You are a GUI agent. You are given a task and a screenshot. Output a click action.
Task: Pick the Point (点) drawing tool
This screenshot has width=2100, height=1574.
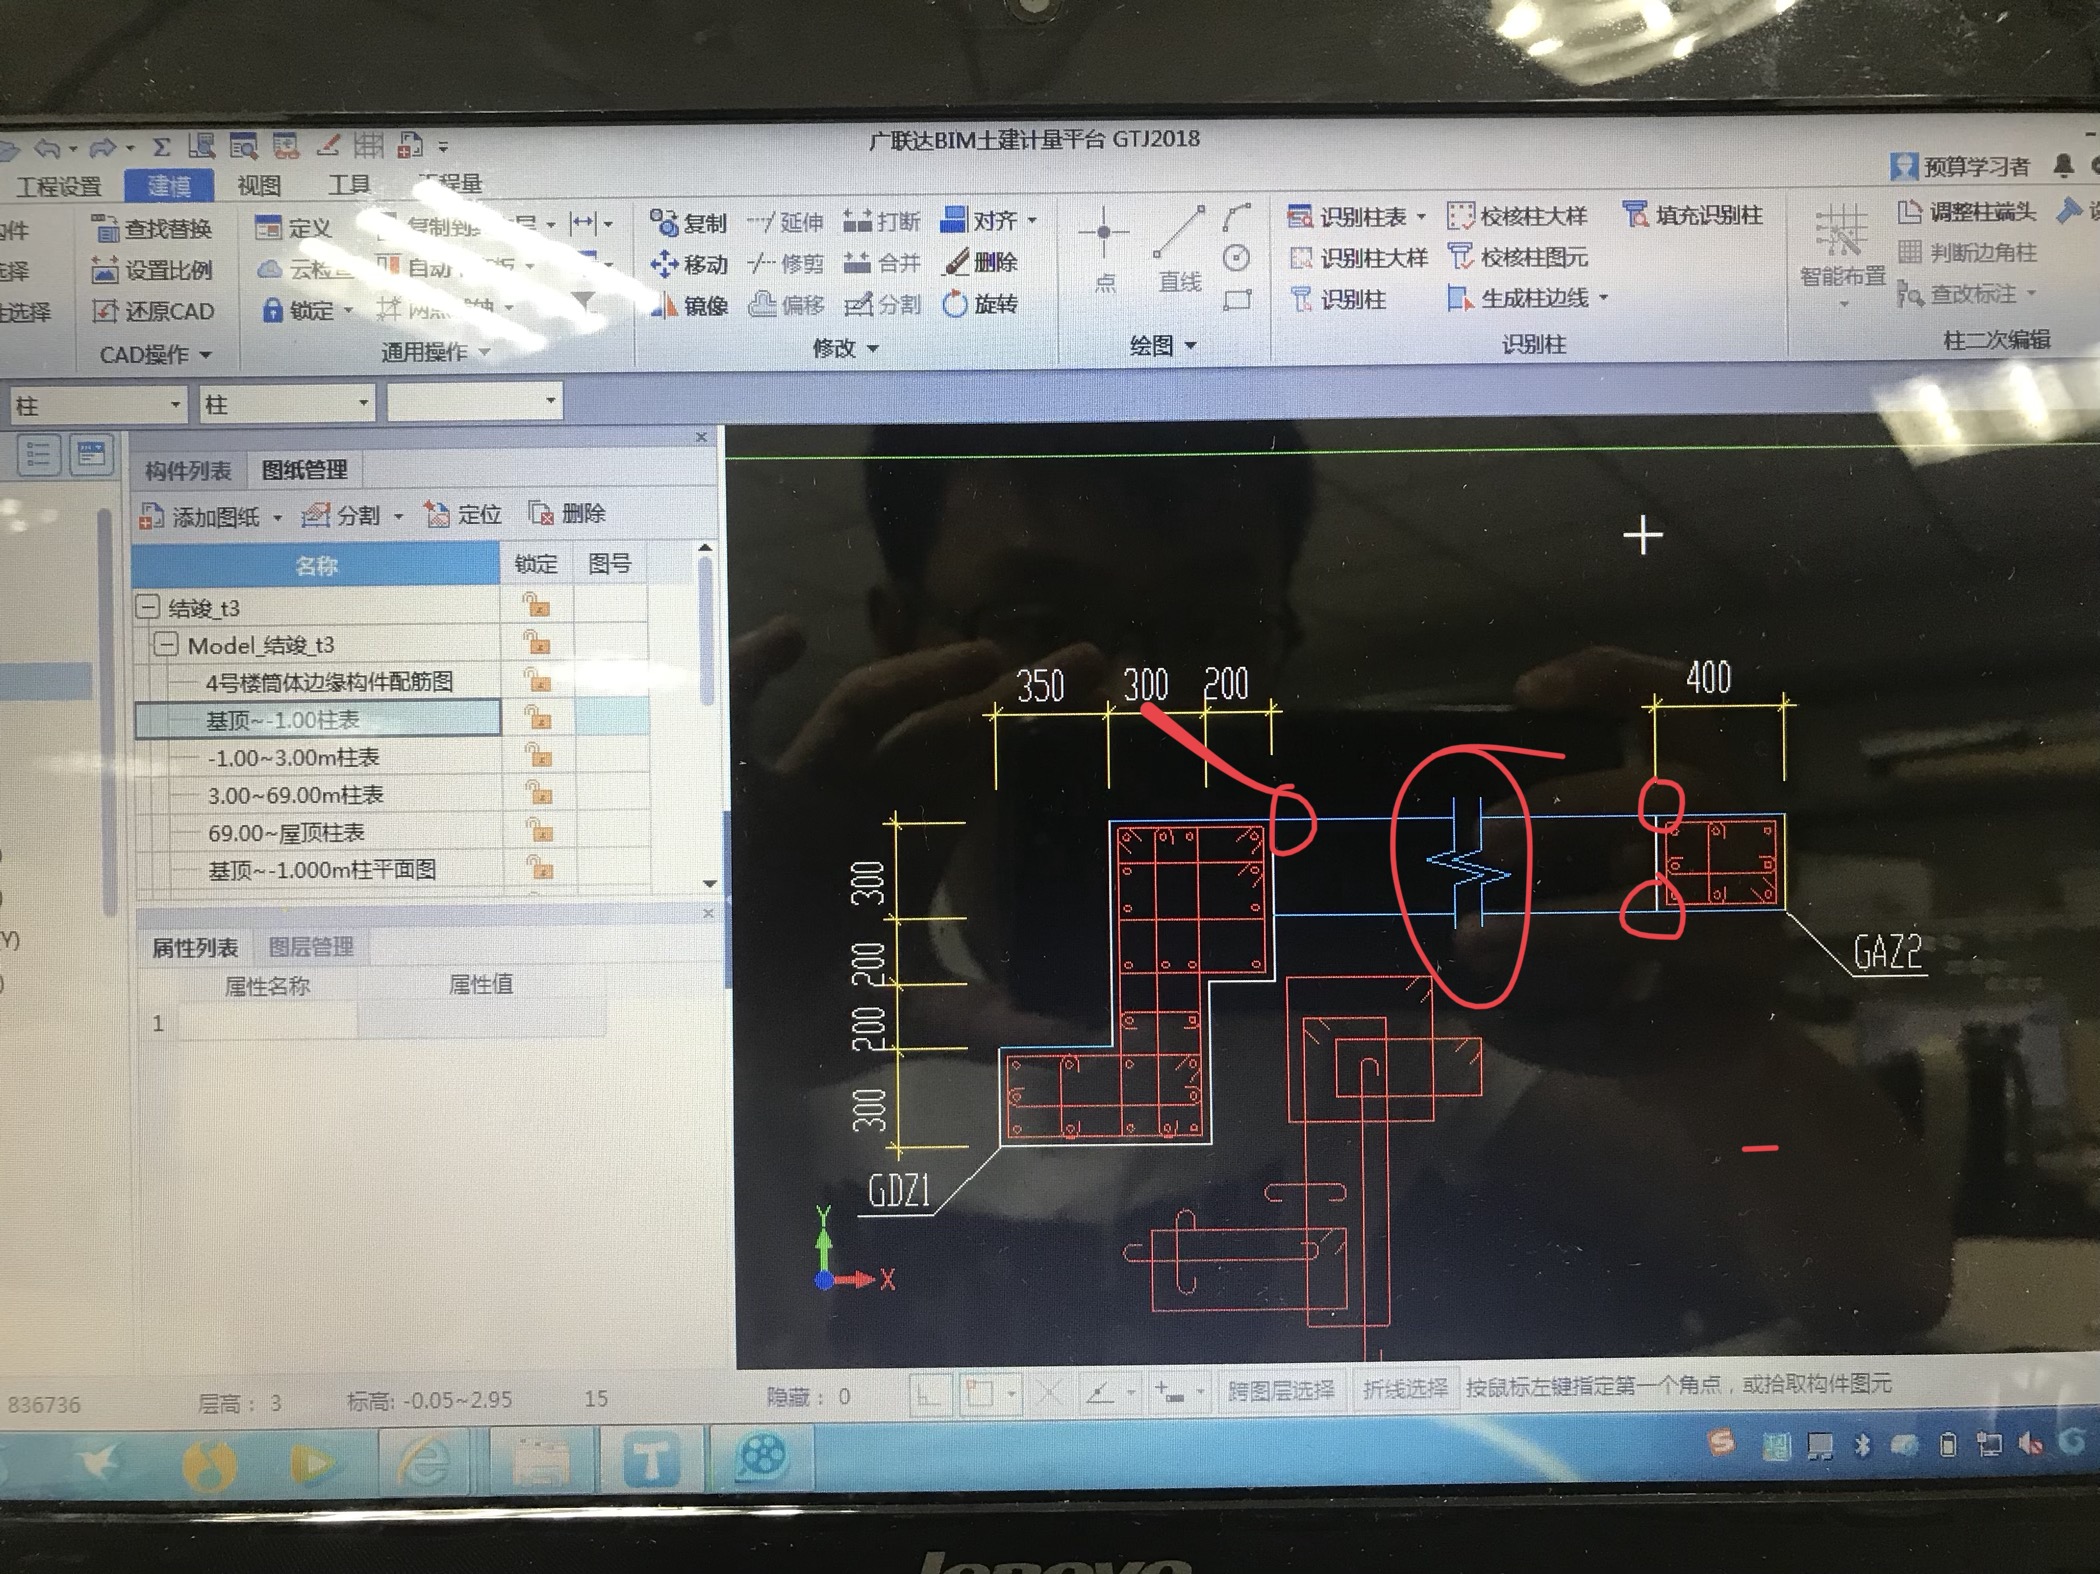point(1104,250)
